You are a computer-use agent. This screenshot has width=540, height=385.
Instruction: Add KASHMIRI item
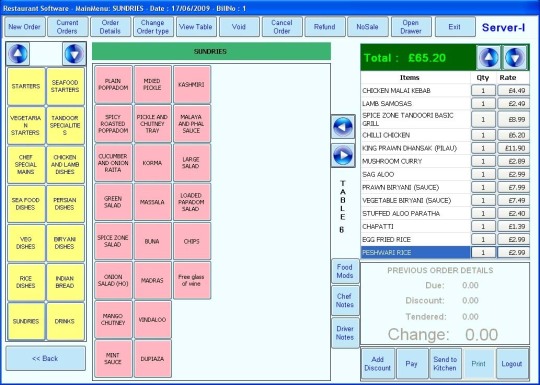pos(192,85)
